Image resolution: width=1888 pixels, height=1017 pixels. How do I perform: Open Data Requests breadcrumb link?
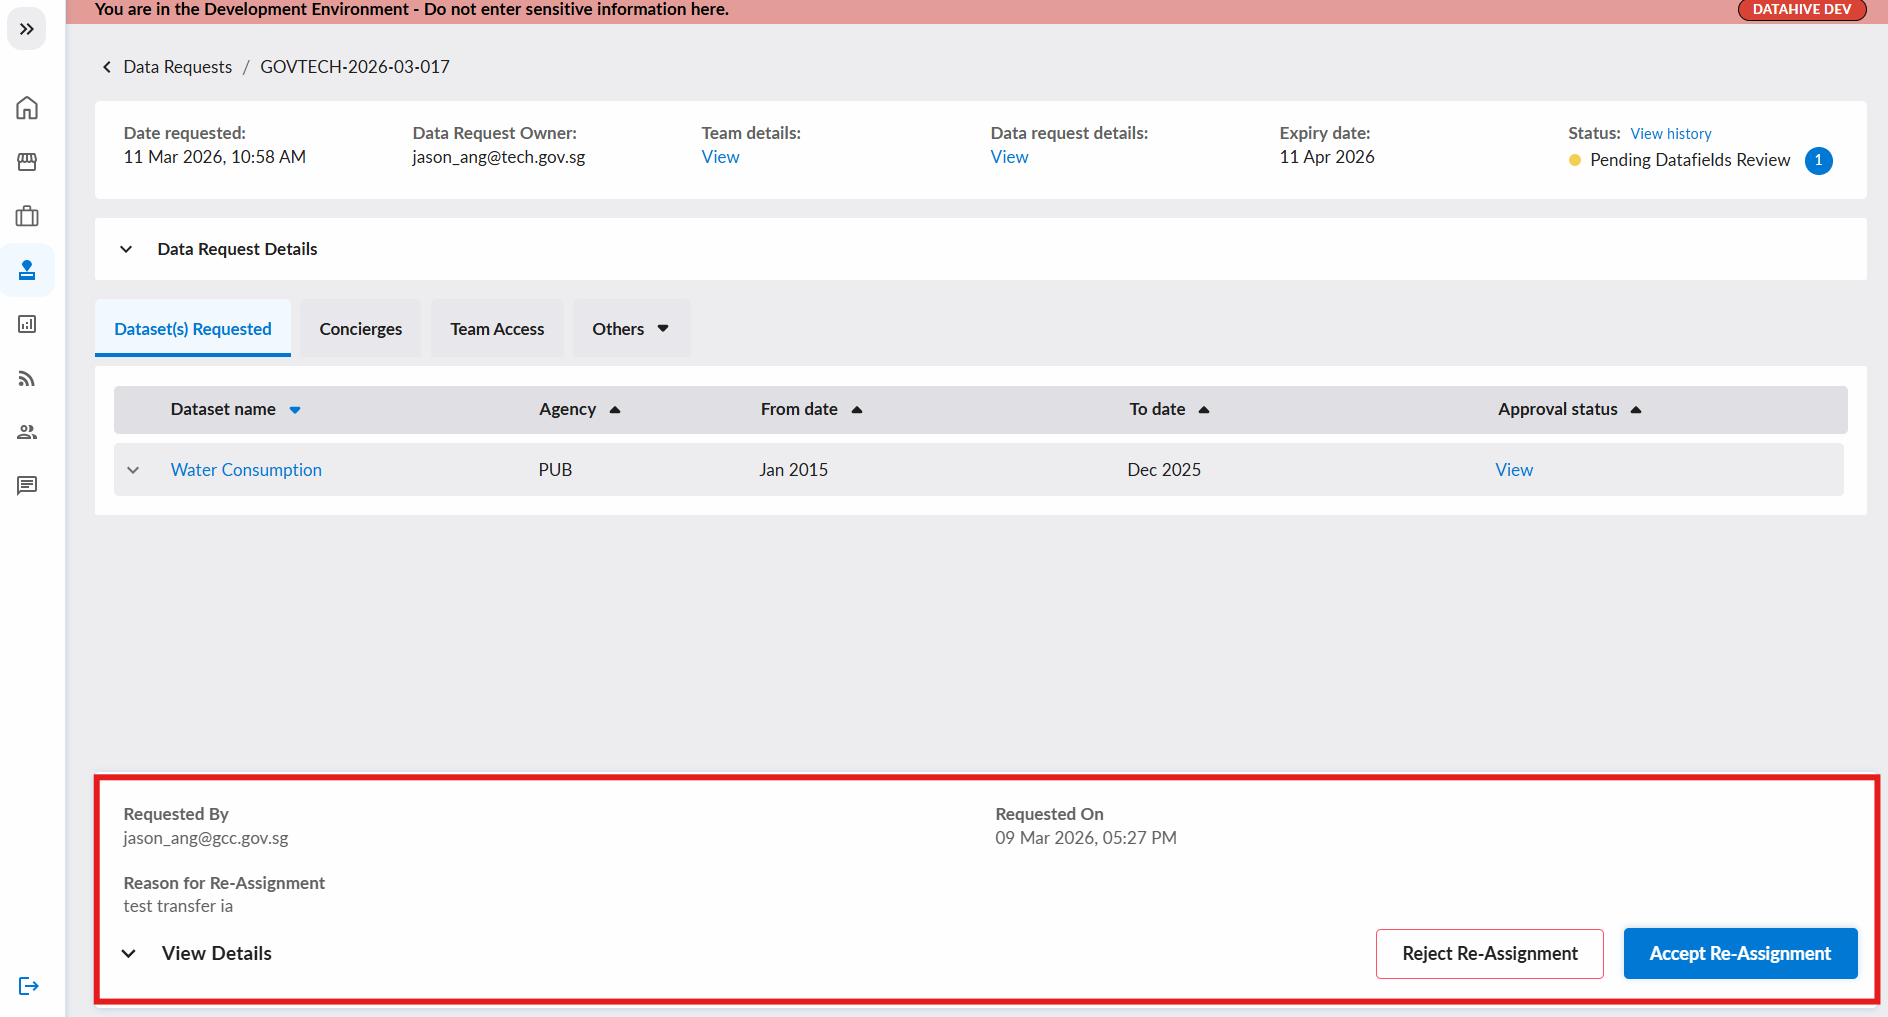(x=177, y=67)
